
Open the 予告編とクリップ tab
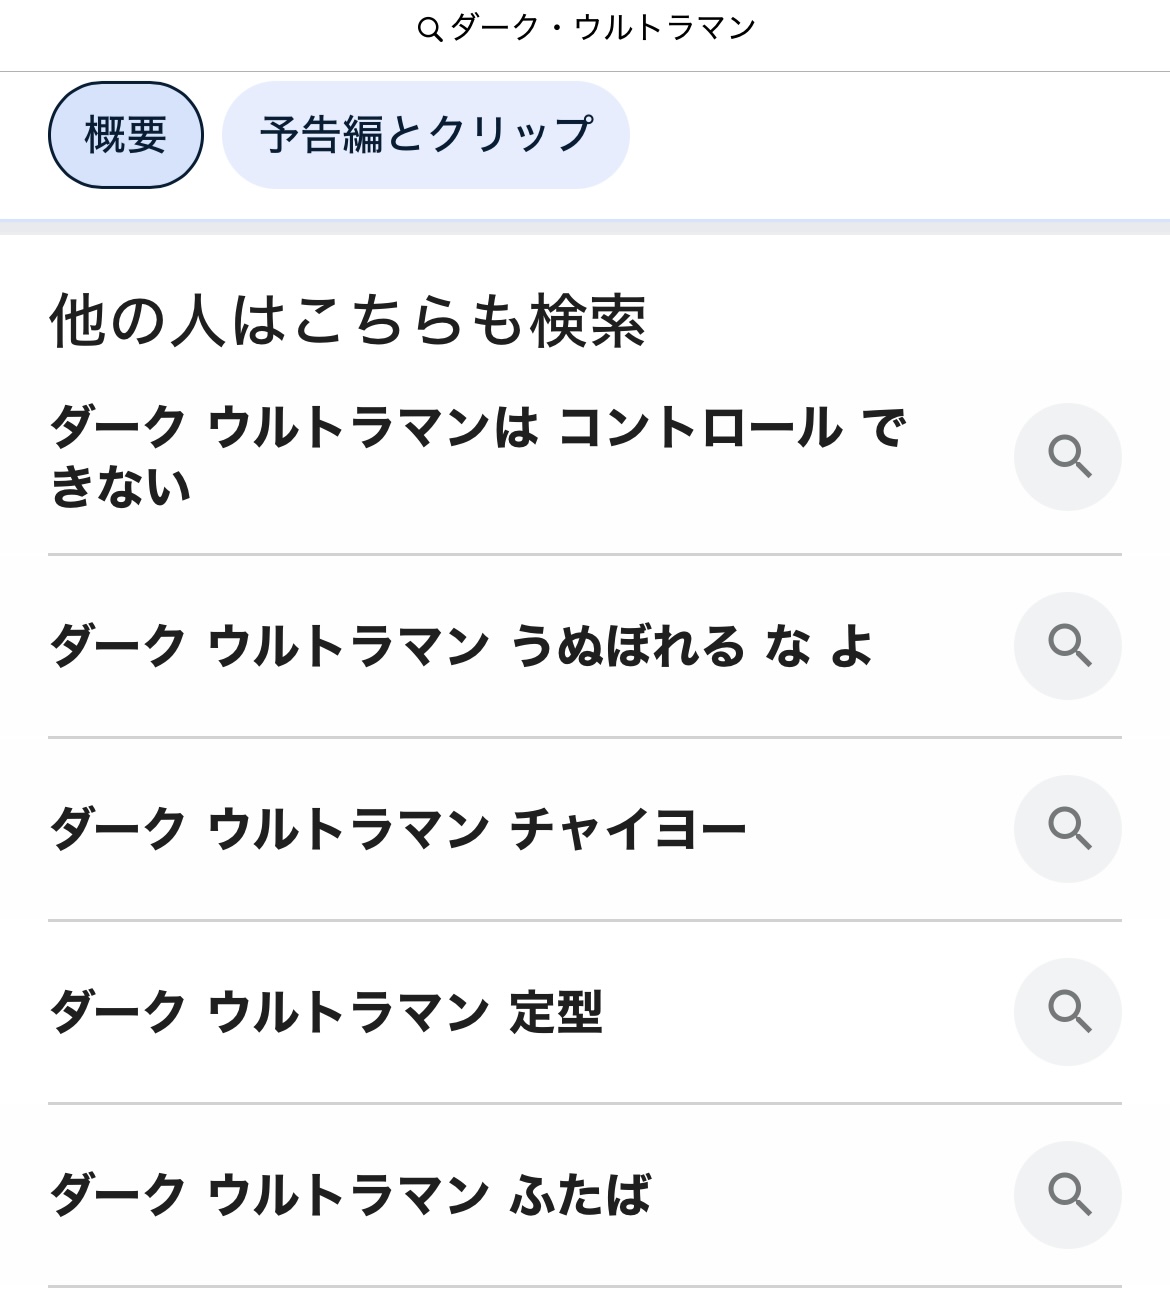click(x=426, y=135)
